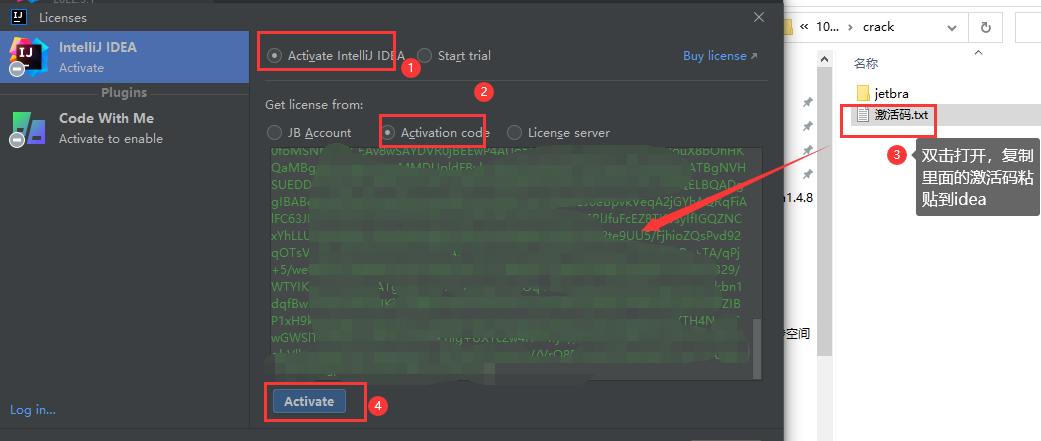The image size is (1041, 441).
Task: Click the Buy license link
Action: pyautogui.click(x=720, y=56)
